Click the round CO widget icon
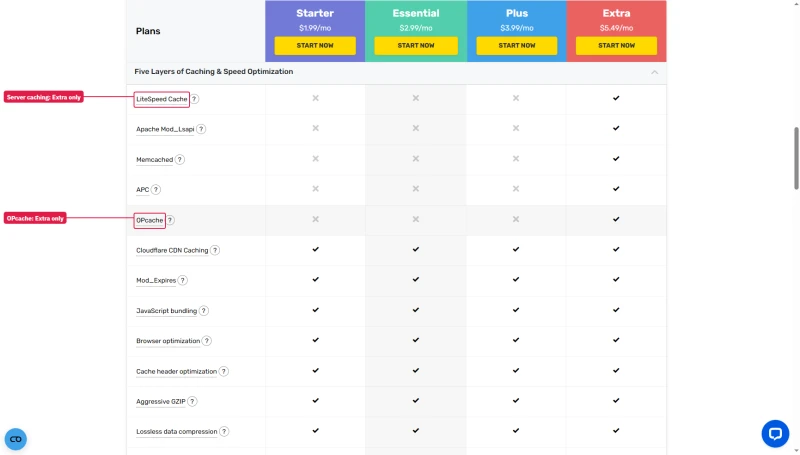Image resolution: width=800 pixels, height=455 pixels. pos(16,439)
